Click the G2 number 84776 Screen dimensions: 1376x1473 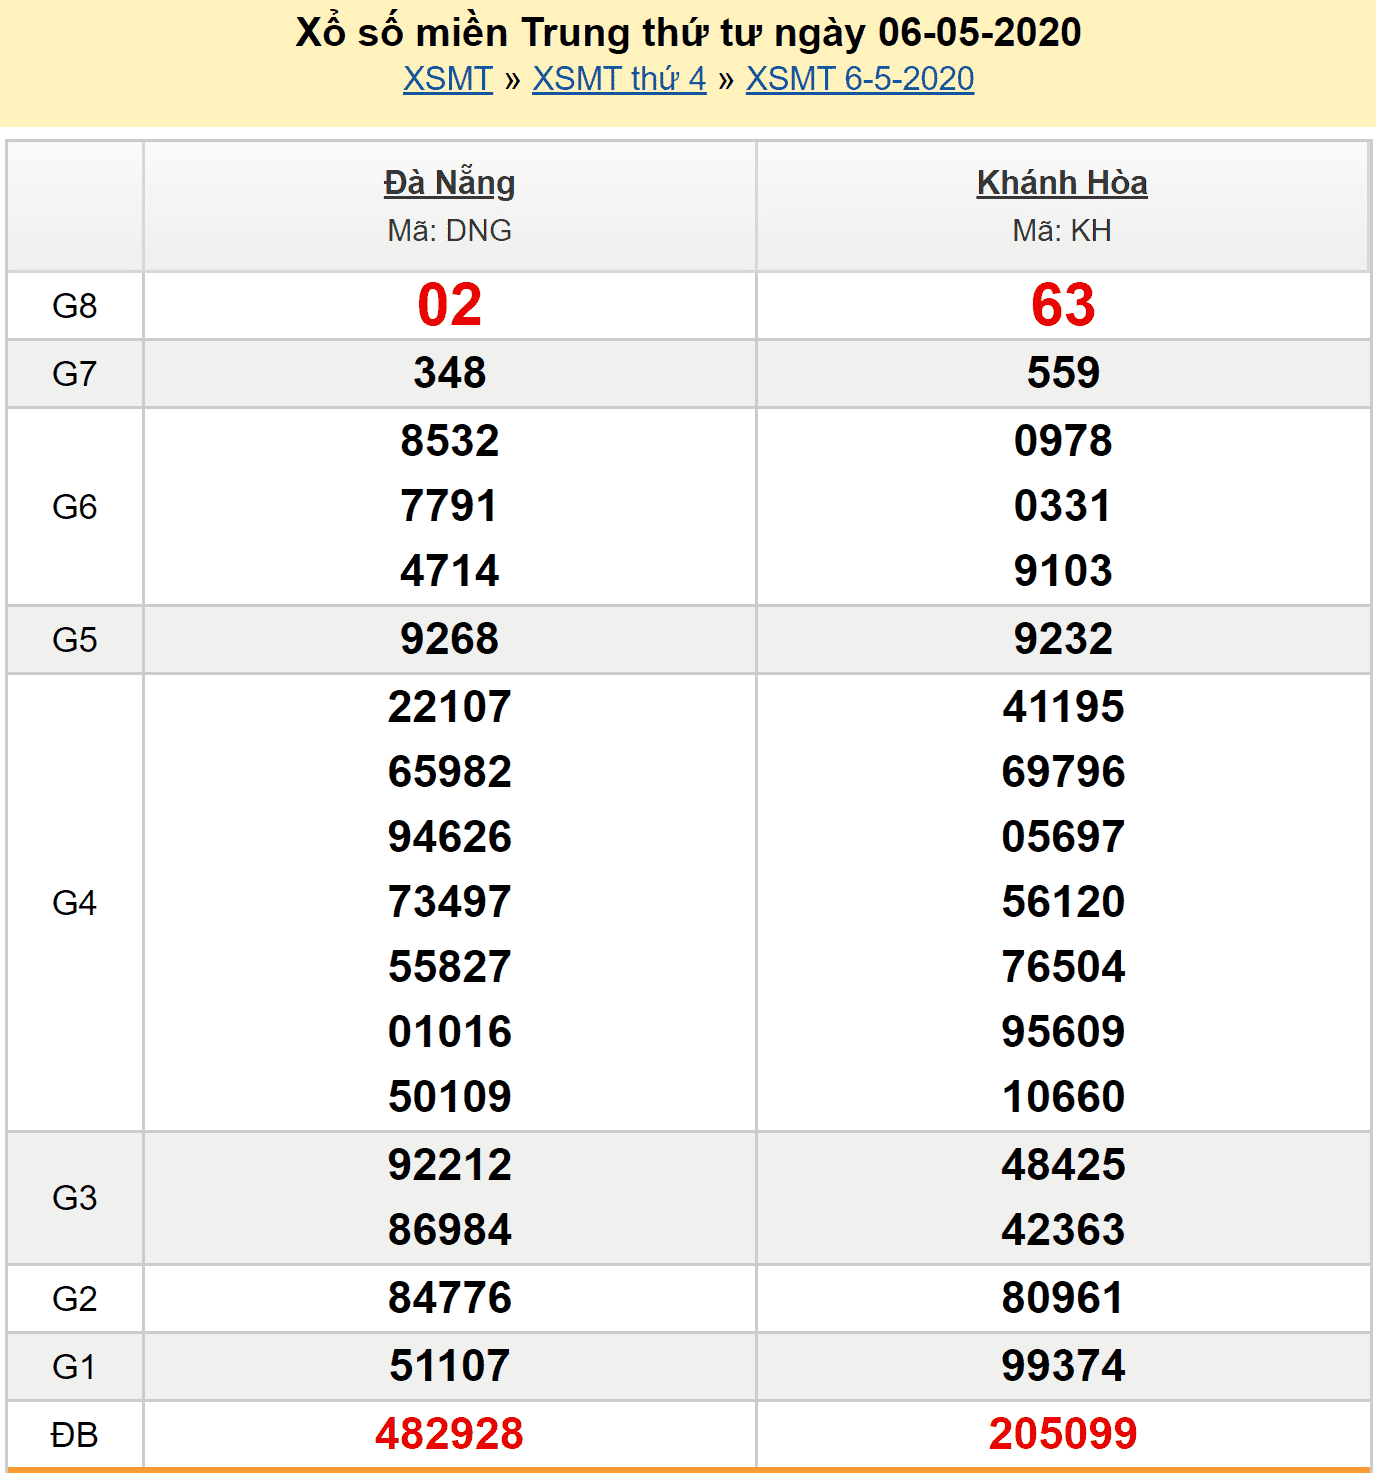click(450, 1298)
